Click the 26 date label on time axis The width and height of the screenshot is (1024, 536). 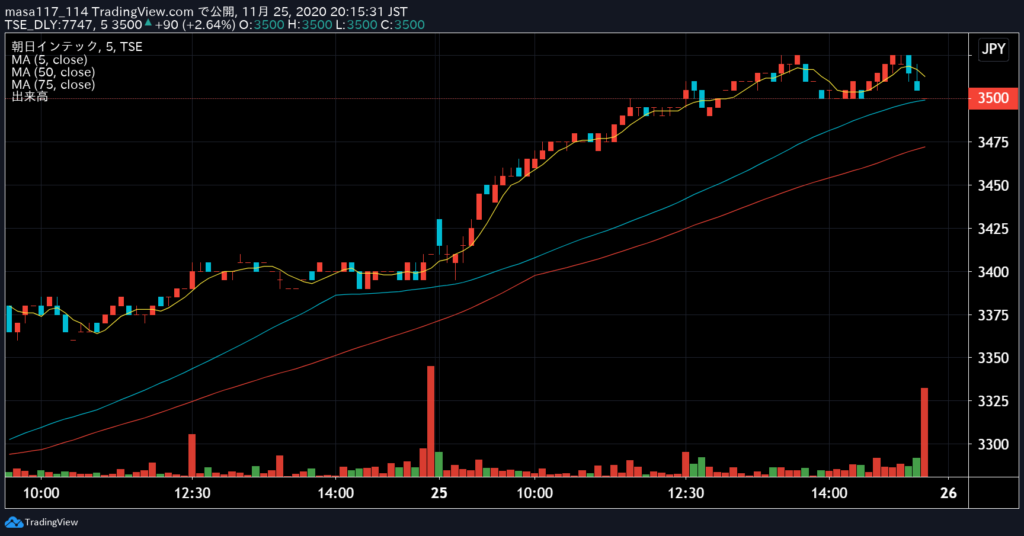[948, 493]
